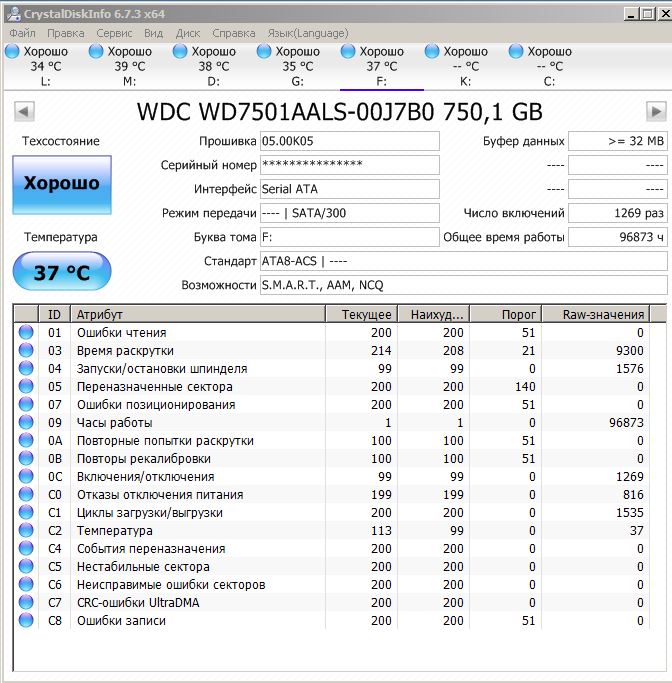Screen dimensions: 672x683
Task: Click the masked Серийный номер field
Action: point(350,165)
